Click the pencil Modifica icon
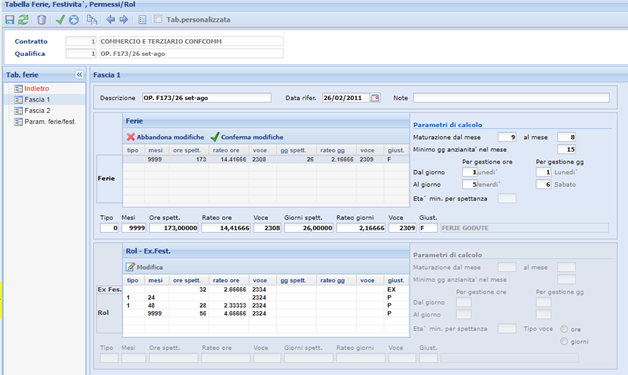This screenshot has width=628, height=375. 131,267
